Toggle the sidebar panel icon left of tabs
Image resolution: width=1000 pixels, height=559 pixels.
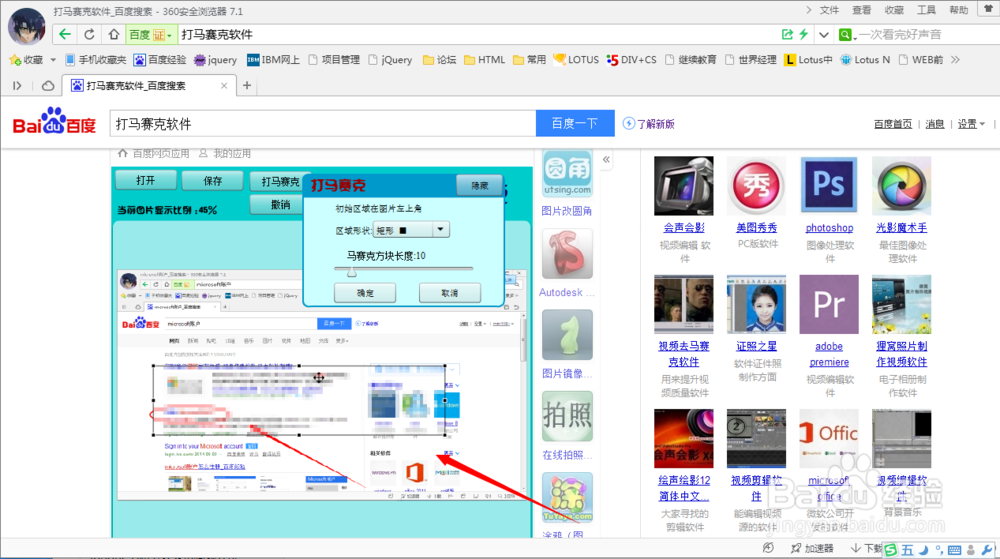(x=17, y=85)
